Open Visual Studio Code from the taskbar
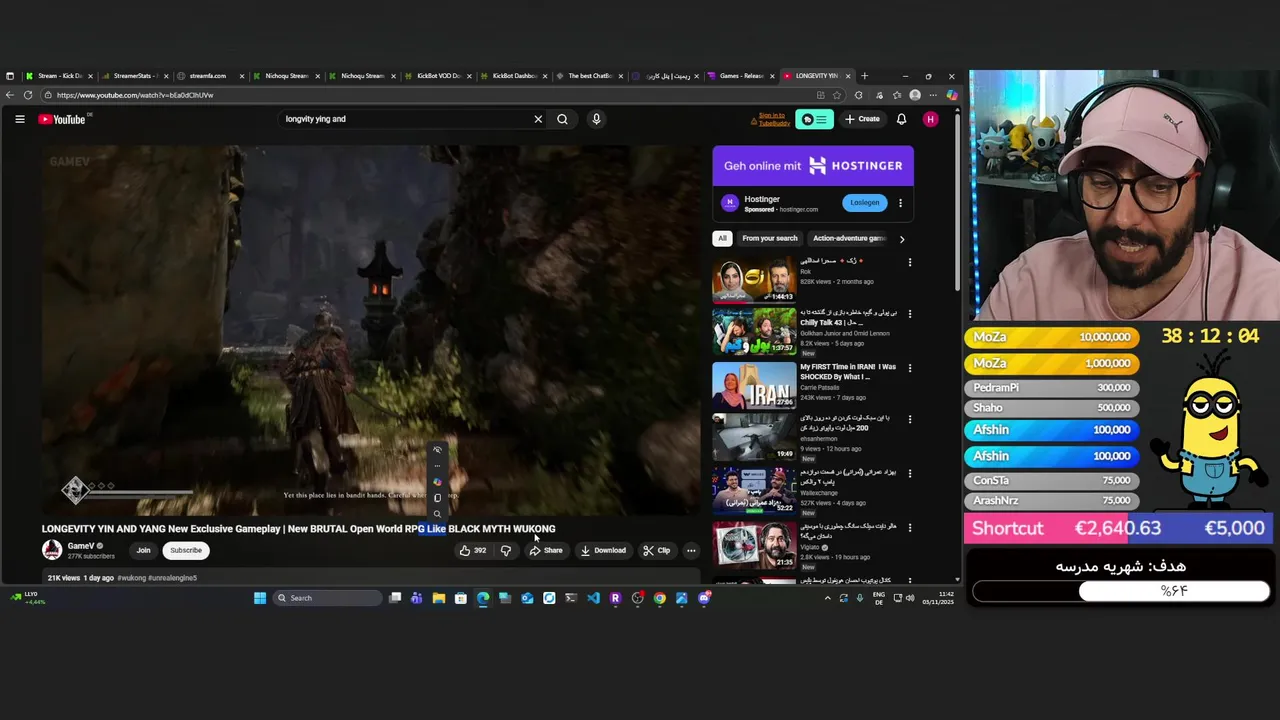This screenshot has width=1280, height=720. tap(593, 598)
